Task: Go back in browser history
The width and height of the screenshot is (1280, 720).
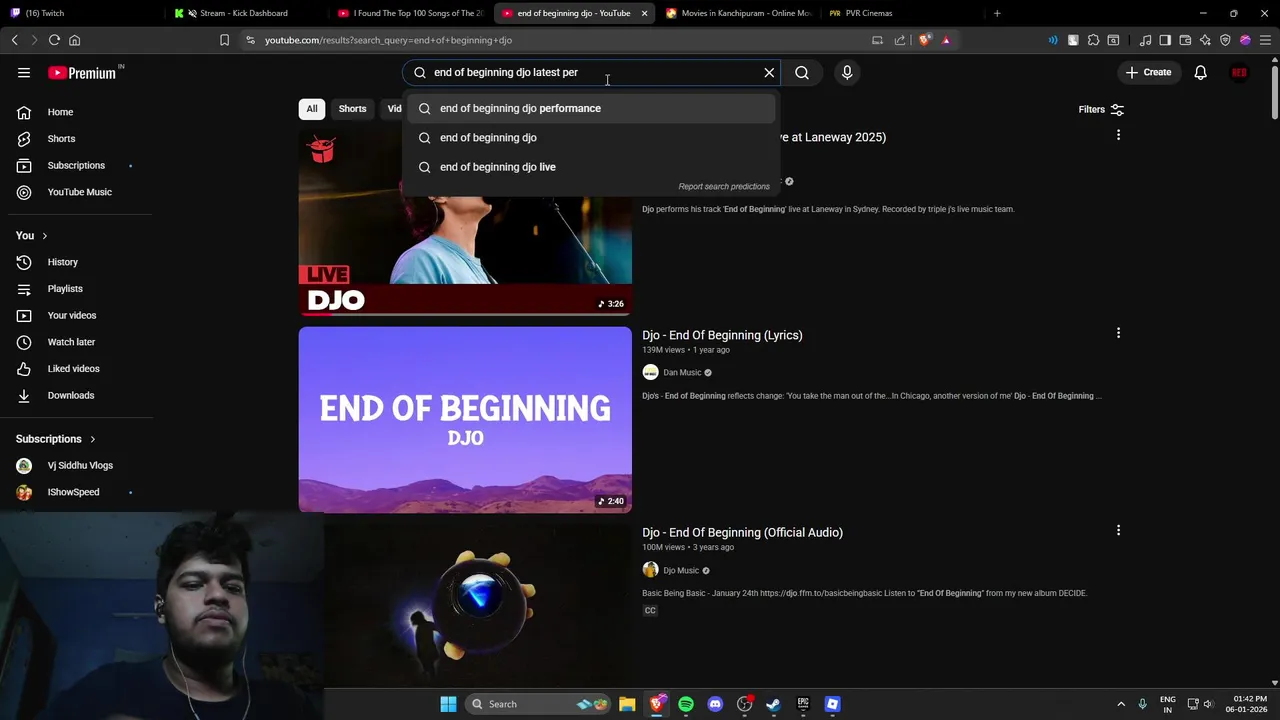Action: pos(14,40)
